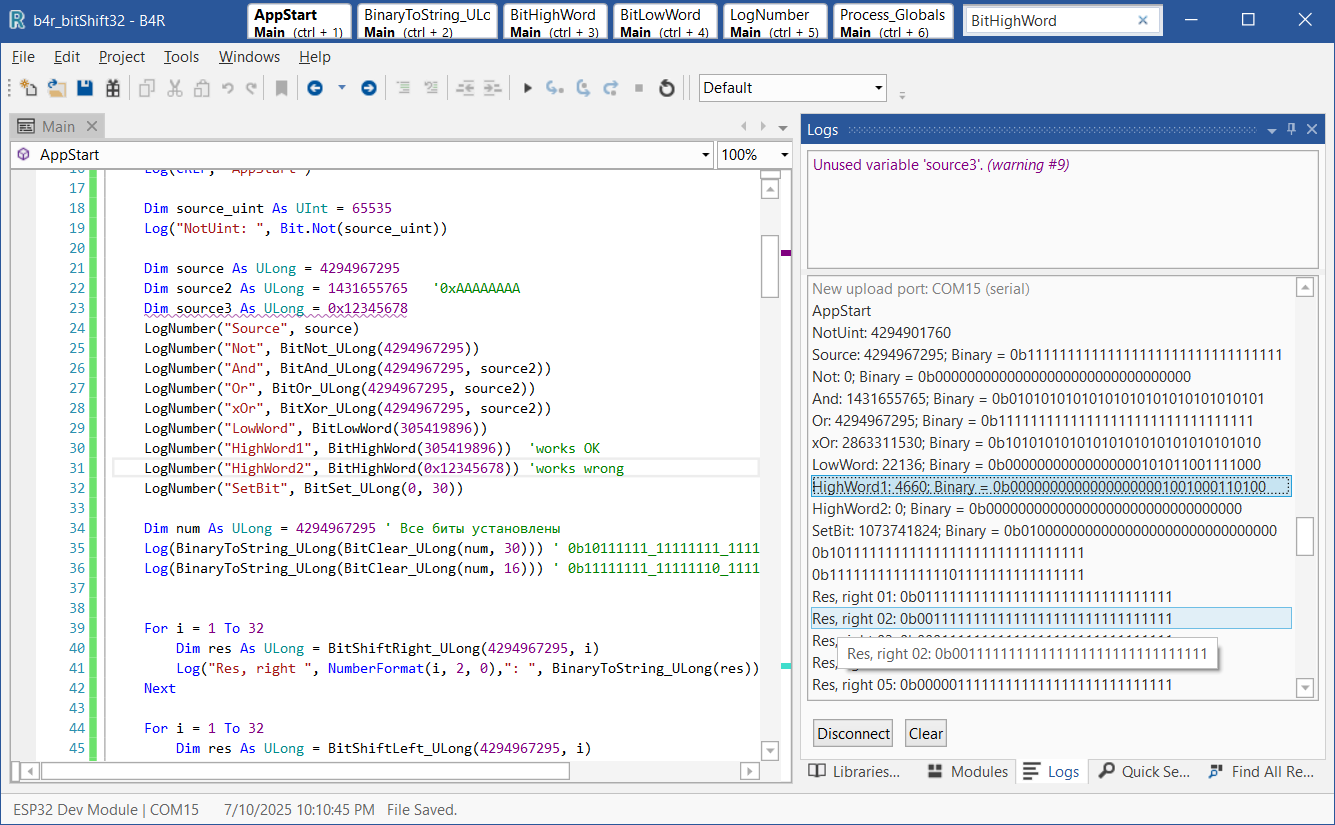Screen dimensions: 1335x825
Task: Open the Help menu
Action: coord(315,57)
